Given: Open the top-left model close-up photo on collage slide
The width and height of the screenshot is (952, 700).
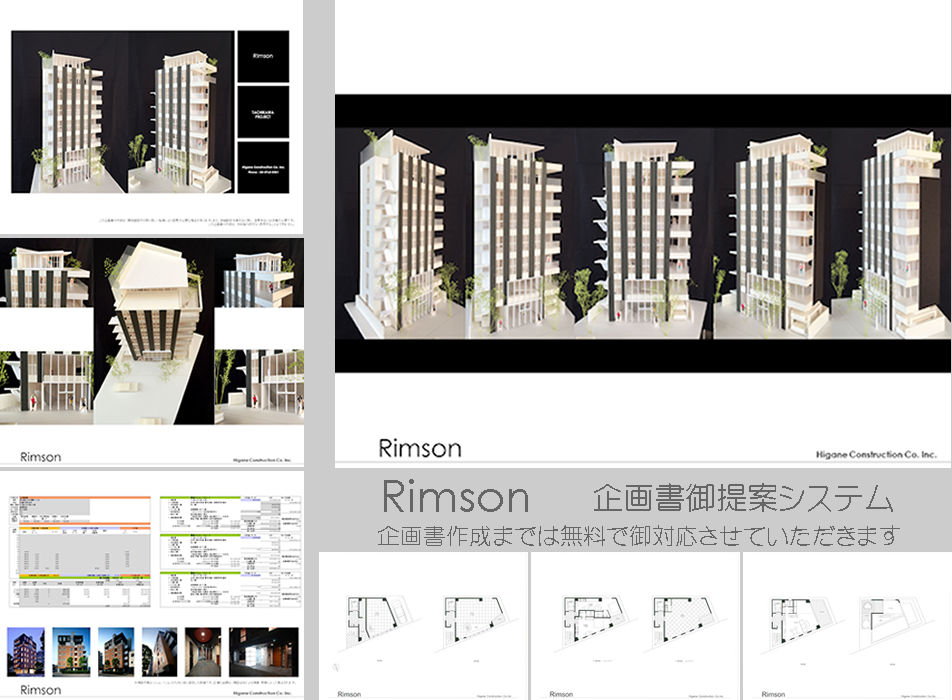Looking at the screenshot, I should 47,273.
